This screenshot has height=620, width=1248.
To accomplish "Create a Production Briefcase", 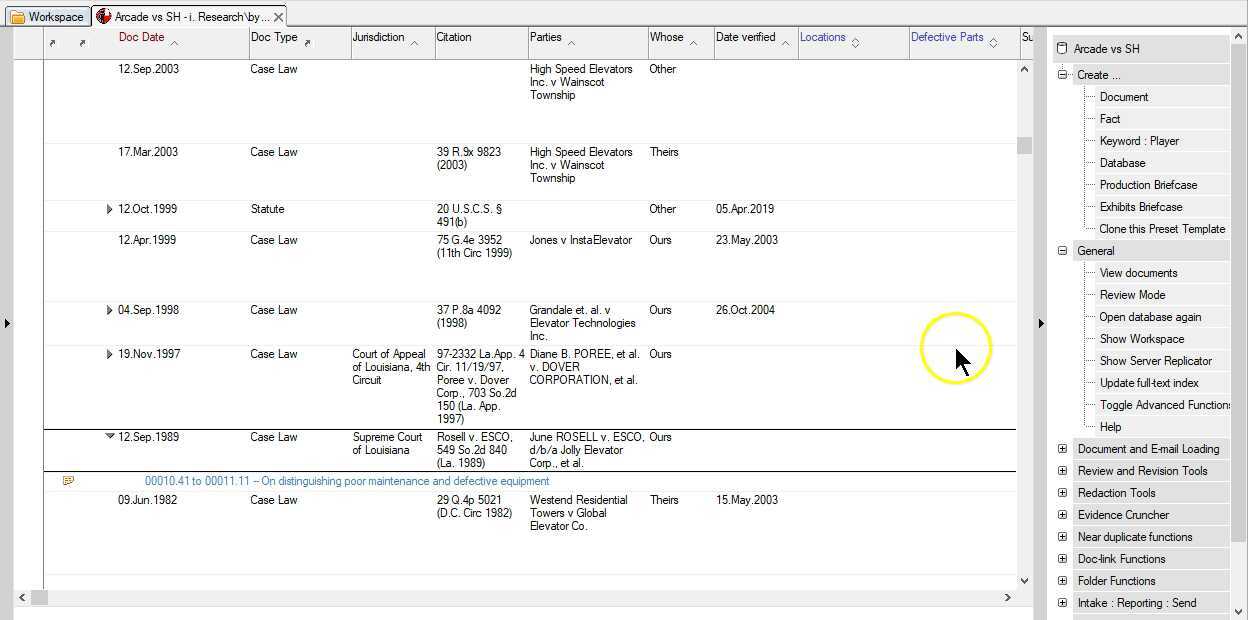I will (1148, 185).
